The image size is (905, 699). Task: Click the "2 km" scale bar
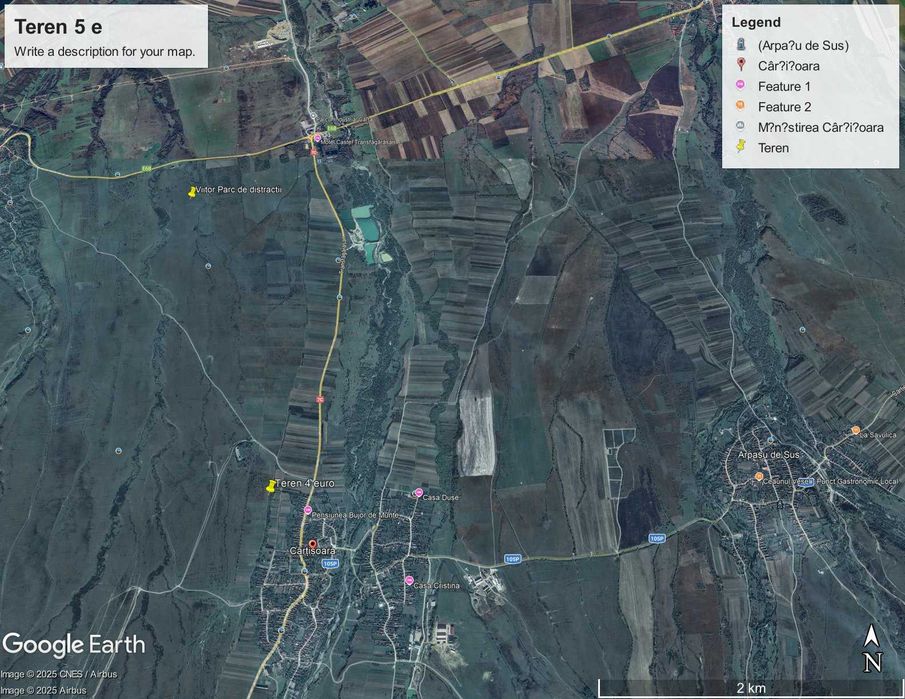[x=751, y=687]
